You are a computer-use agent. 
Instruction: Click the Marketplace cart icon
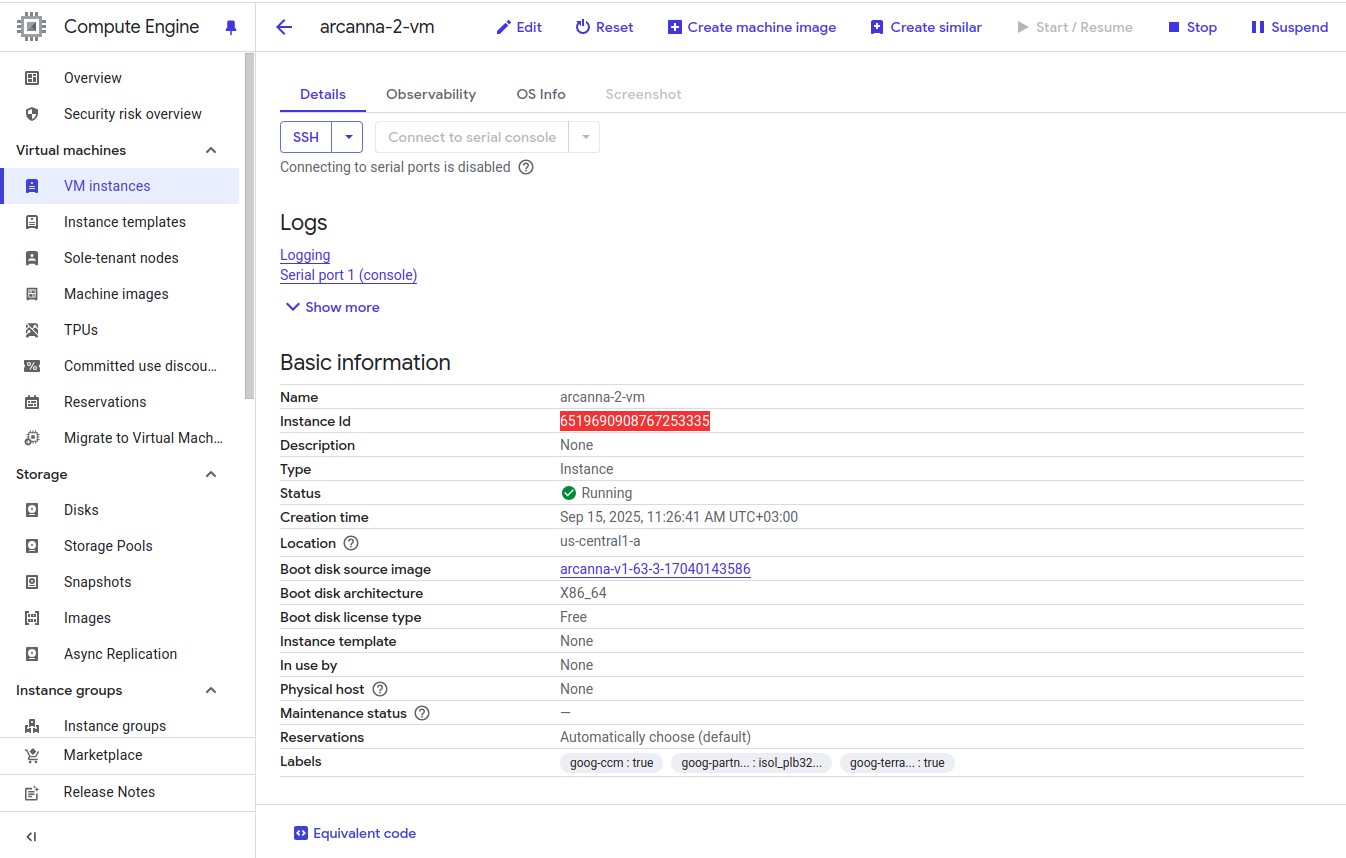(32, 755)
